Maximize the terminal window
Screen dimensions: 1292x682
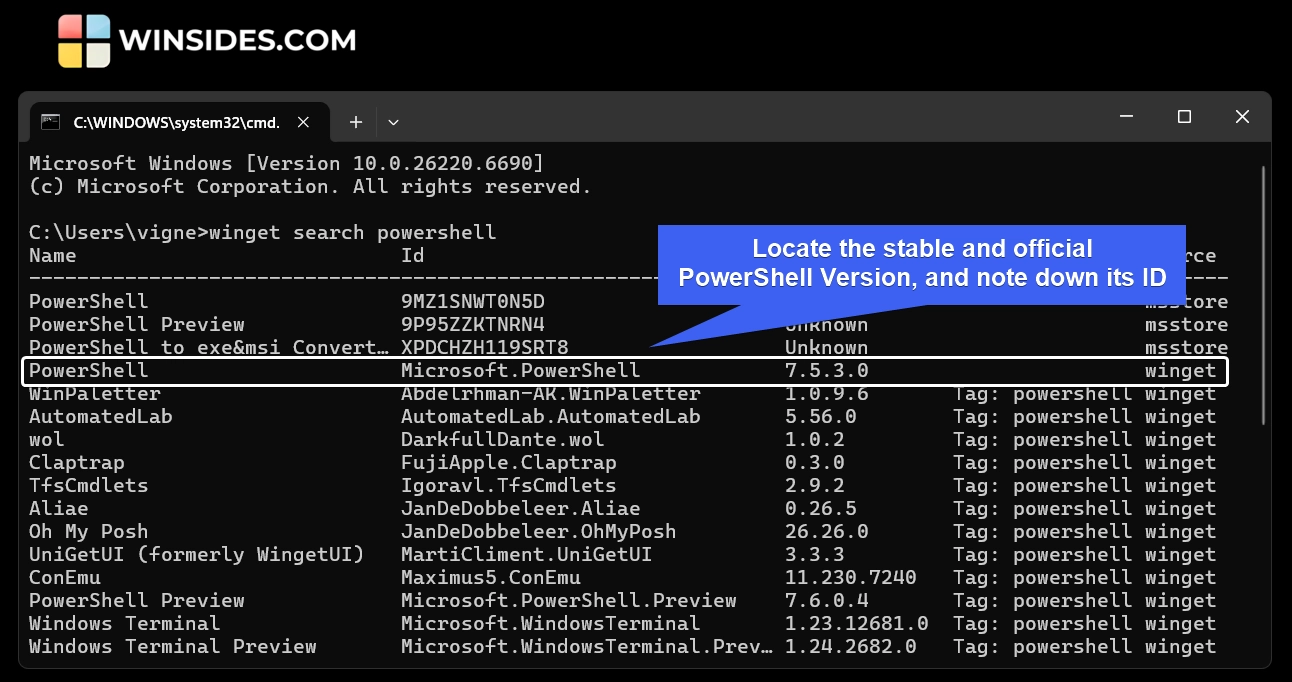1184,117
